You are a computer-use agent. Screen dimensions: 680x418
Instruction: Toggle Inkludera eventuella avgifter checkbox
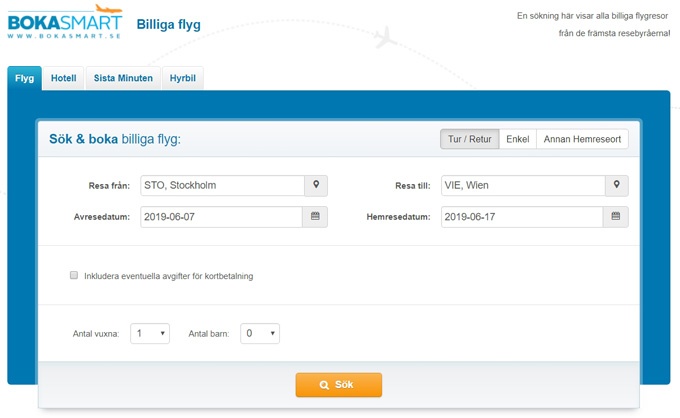click(74, 275)
